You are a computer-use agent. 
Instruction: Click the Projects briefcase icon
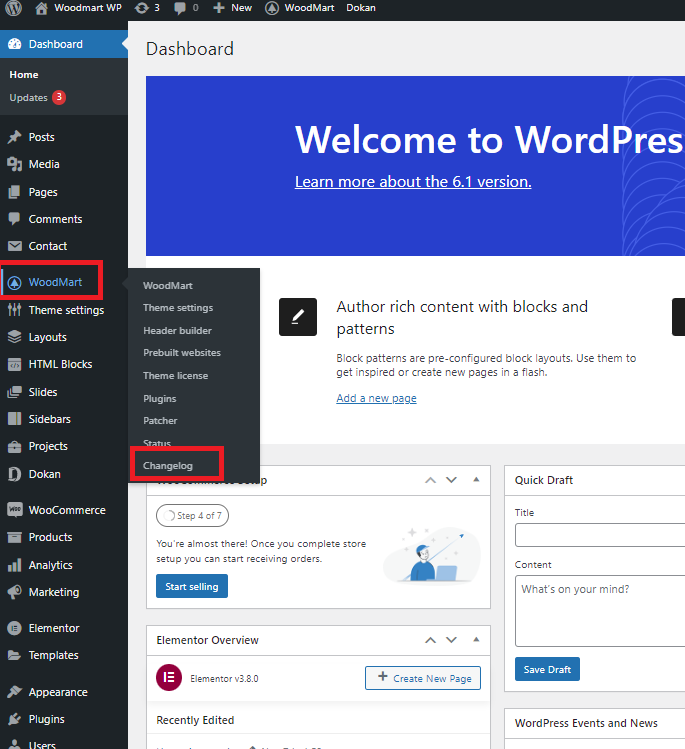(x=15, y=446)
